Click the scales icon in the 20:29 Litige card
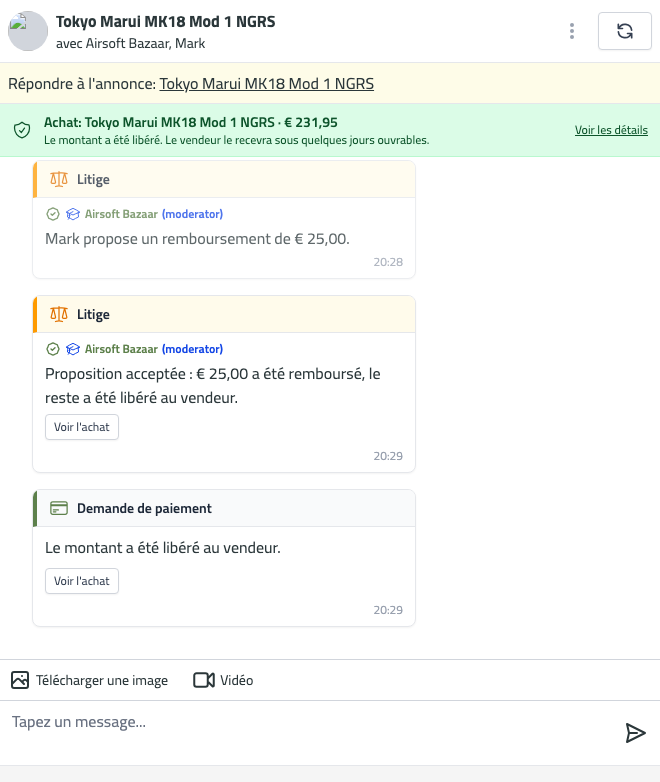This screenshot has height=782, width=660. pos(59,314)
